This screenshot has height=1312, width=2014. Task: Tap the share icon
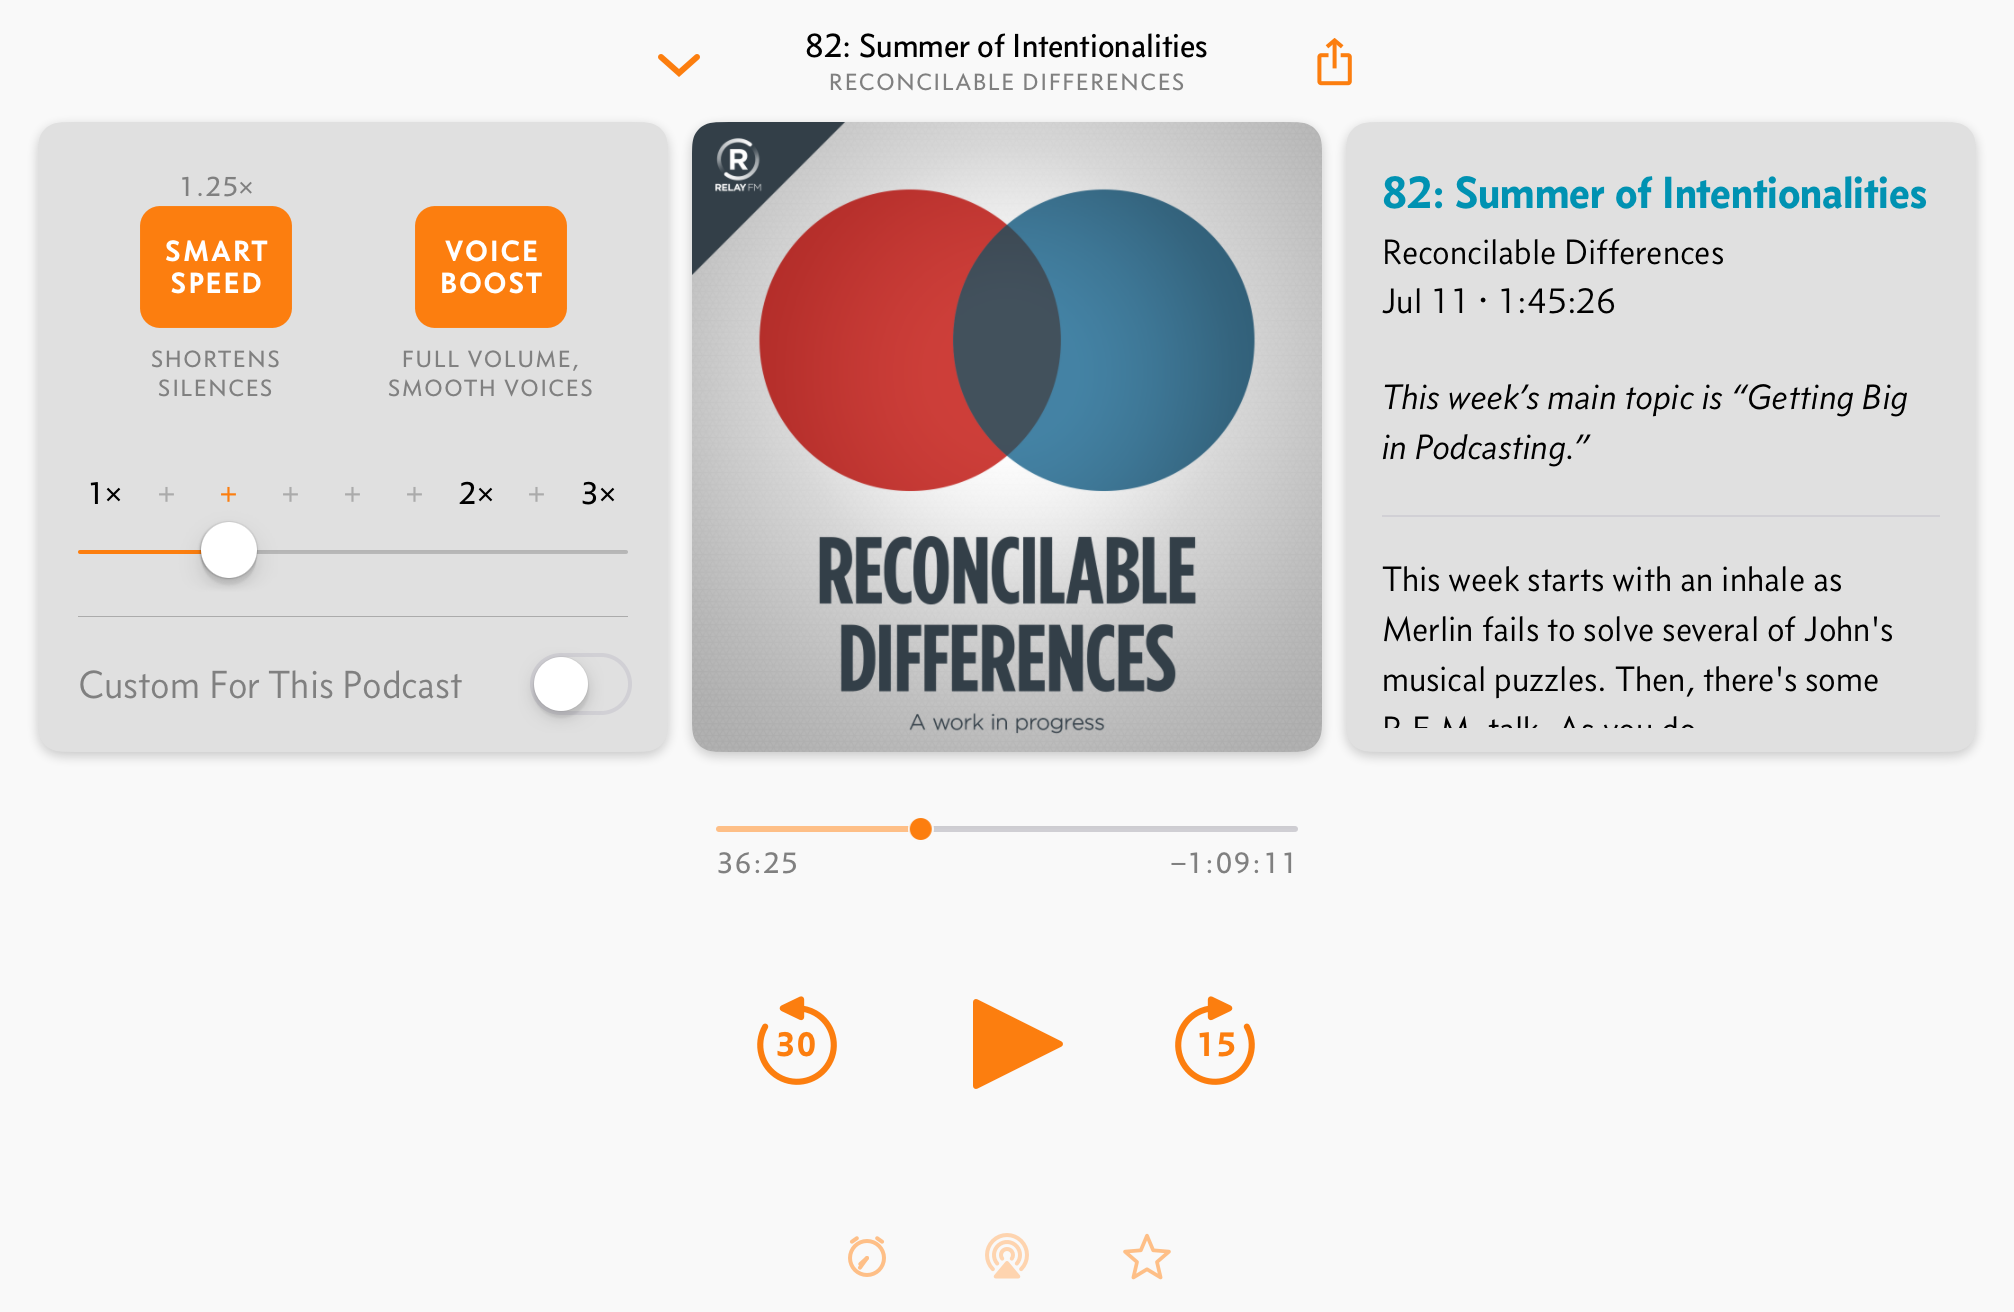pyautogui.click(x=1334, y=62)
